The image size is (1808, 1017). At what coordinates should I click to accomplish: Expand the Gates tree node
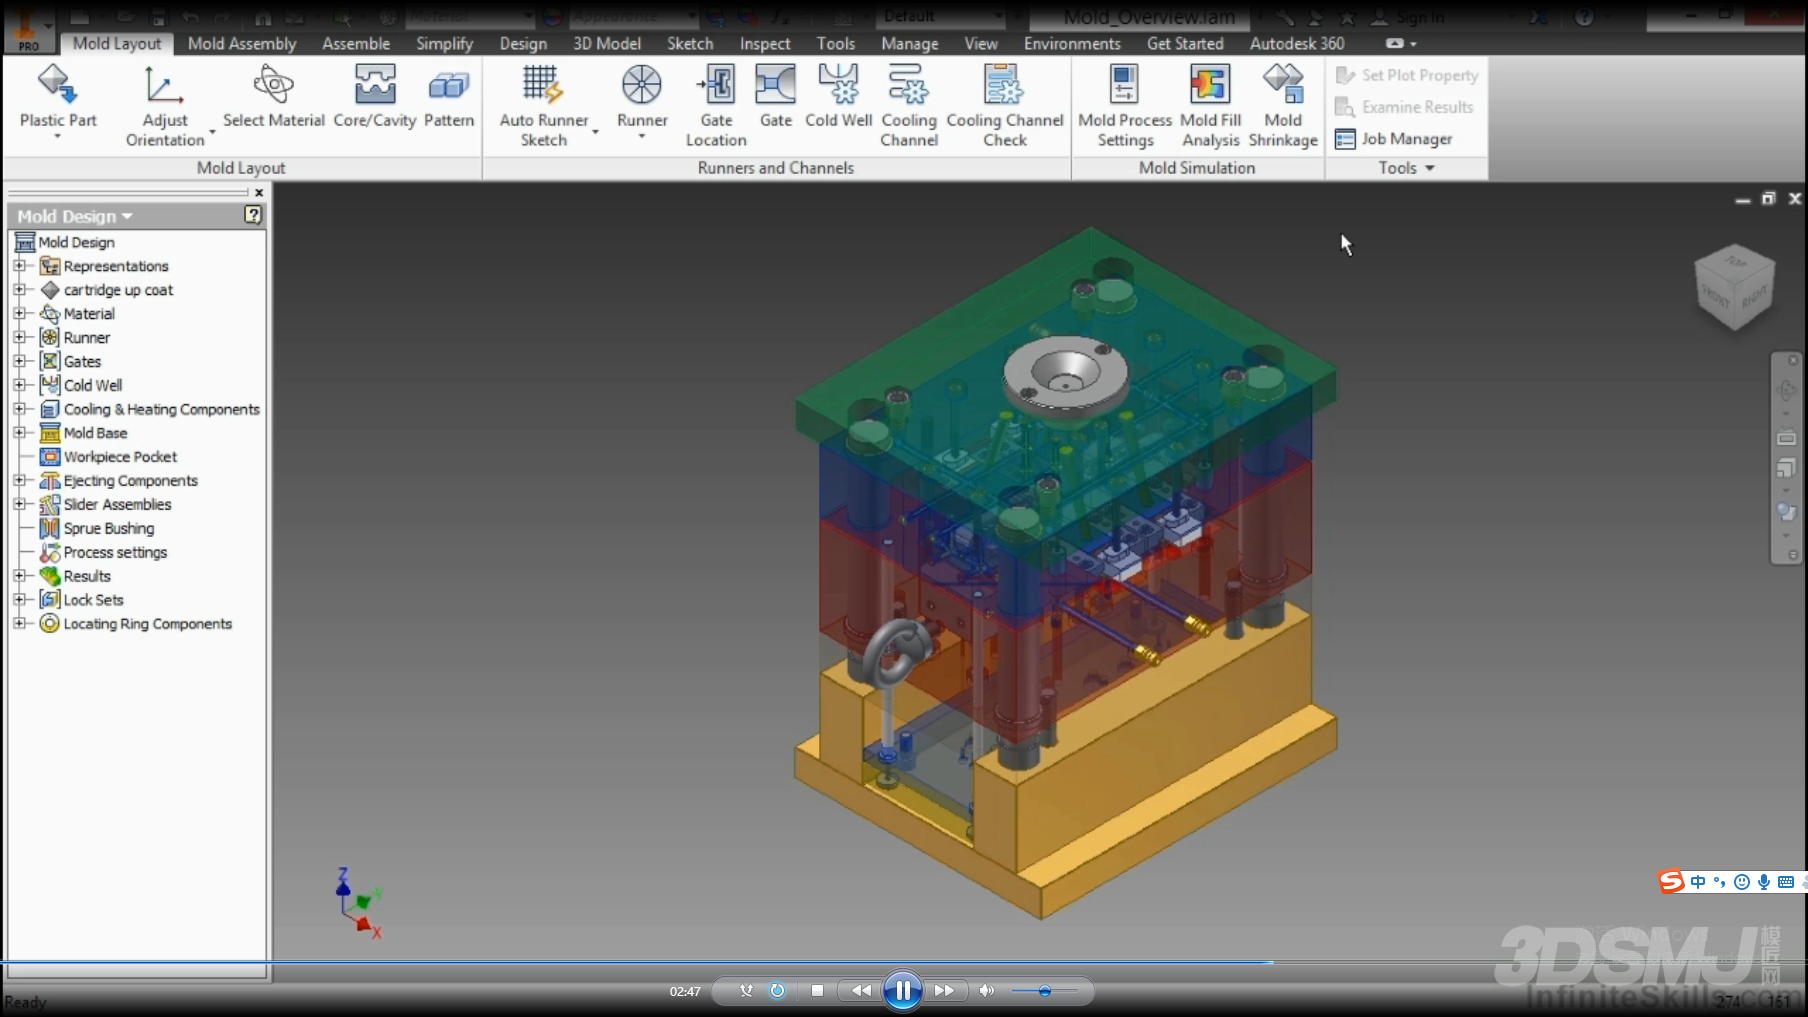pos(19,361)
